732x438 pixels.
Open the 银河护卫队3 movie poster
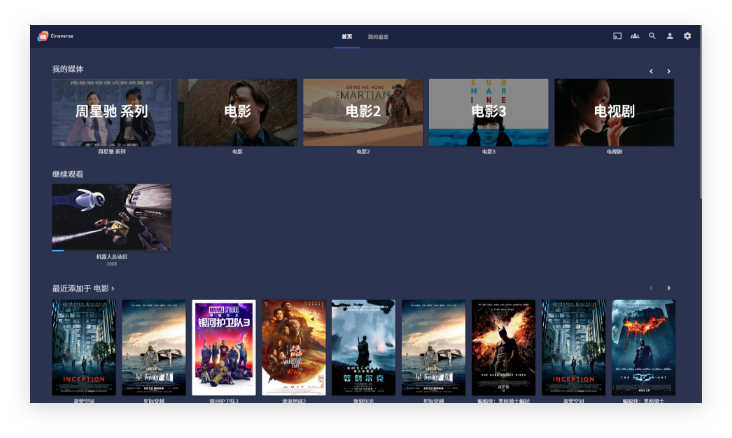click(x=224, y=347)
